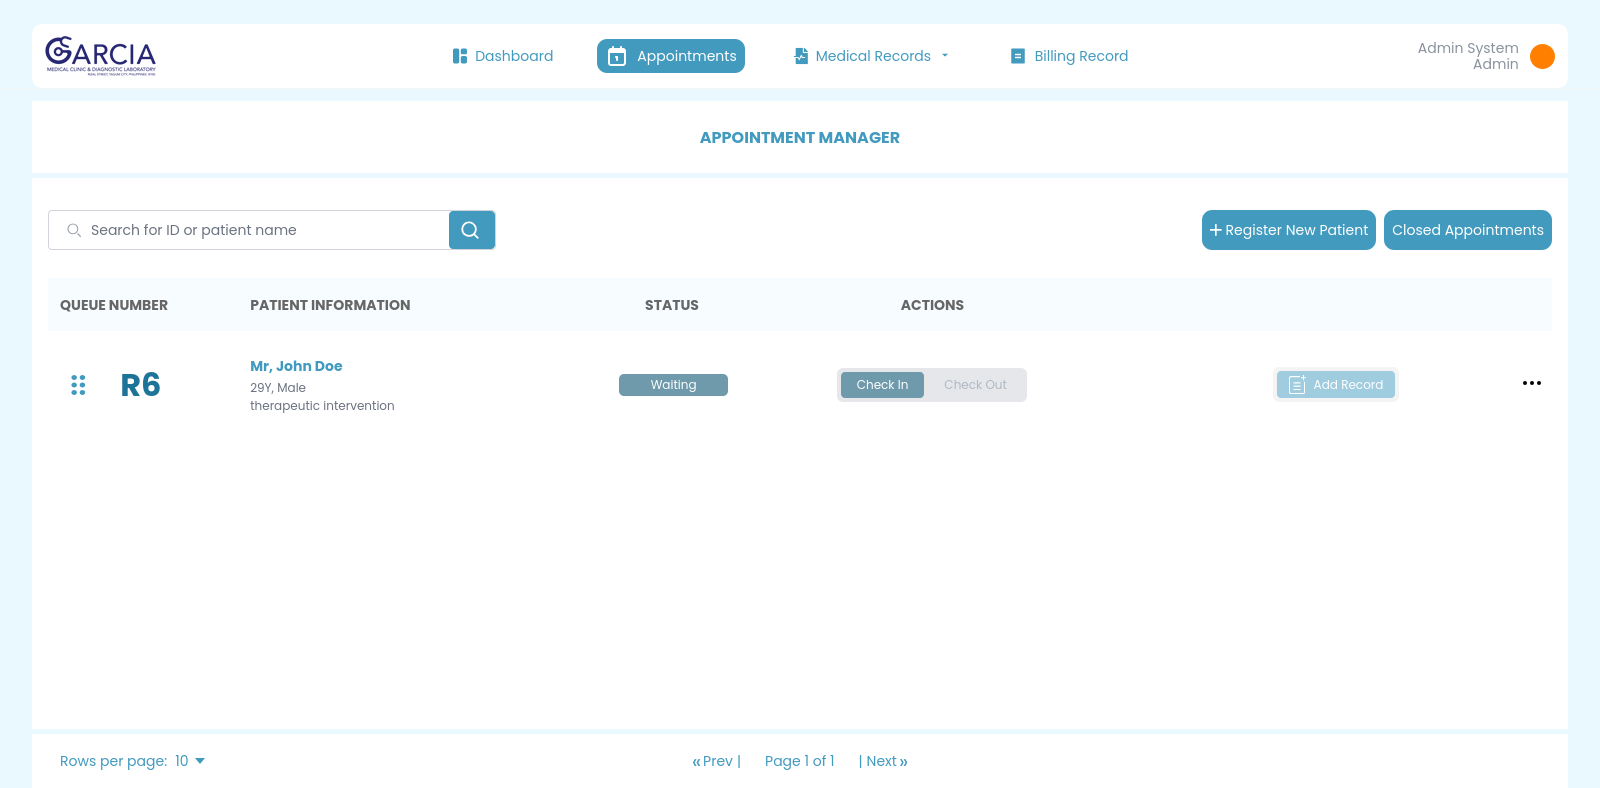Click the APPOINTMENT MANAGER heading
1600x788 pixels.
(800, 138)
